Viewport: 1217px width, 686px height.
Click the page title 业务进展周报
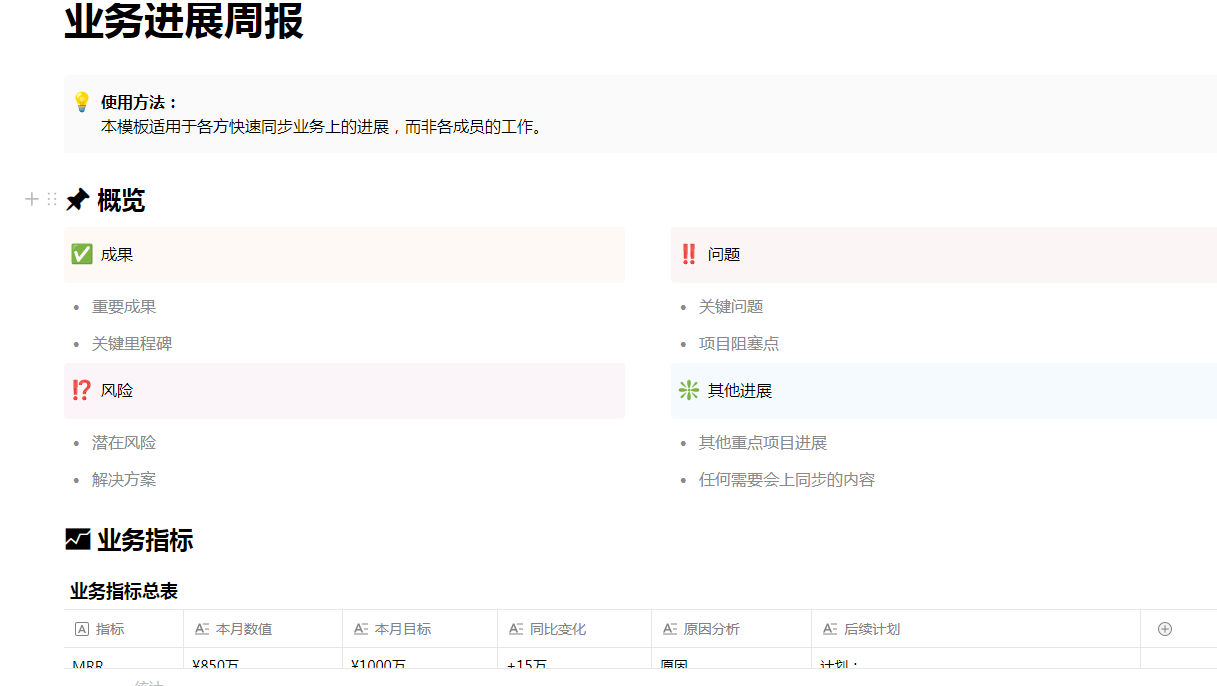[184, 21]
